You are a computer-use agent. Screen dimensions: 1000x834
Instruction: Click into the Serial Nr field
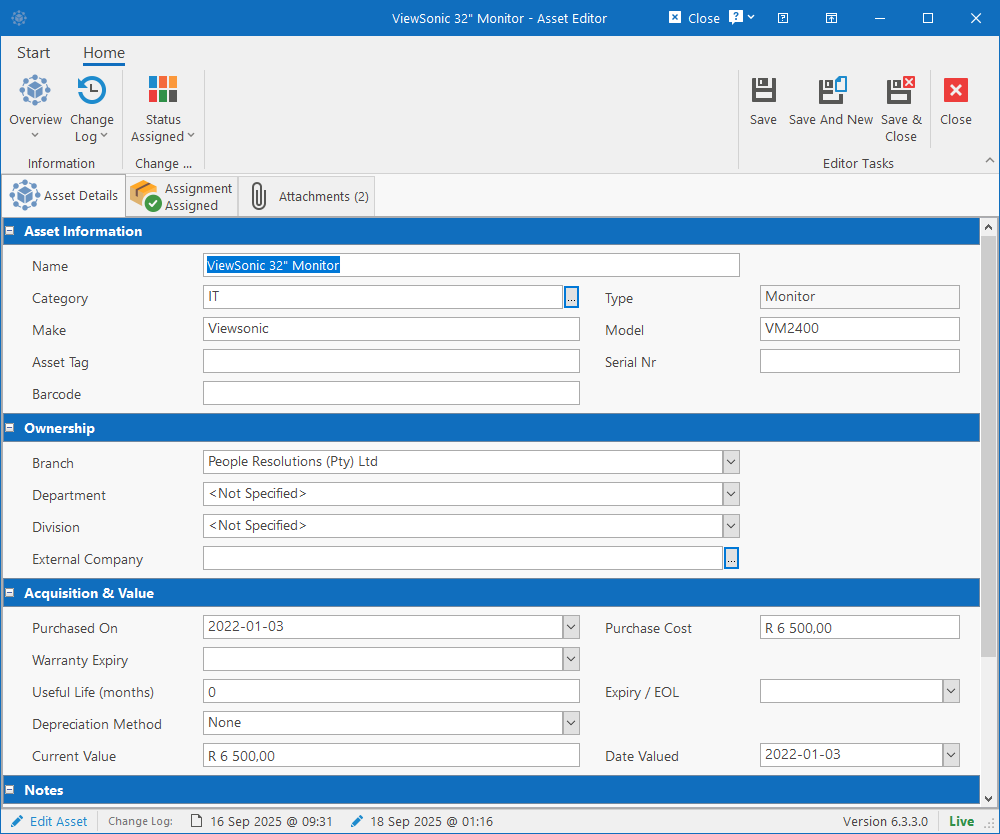859,361
